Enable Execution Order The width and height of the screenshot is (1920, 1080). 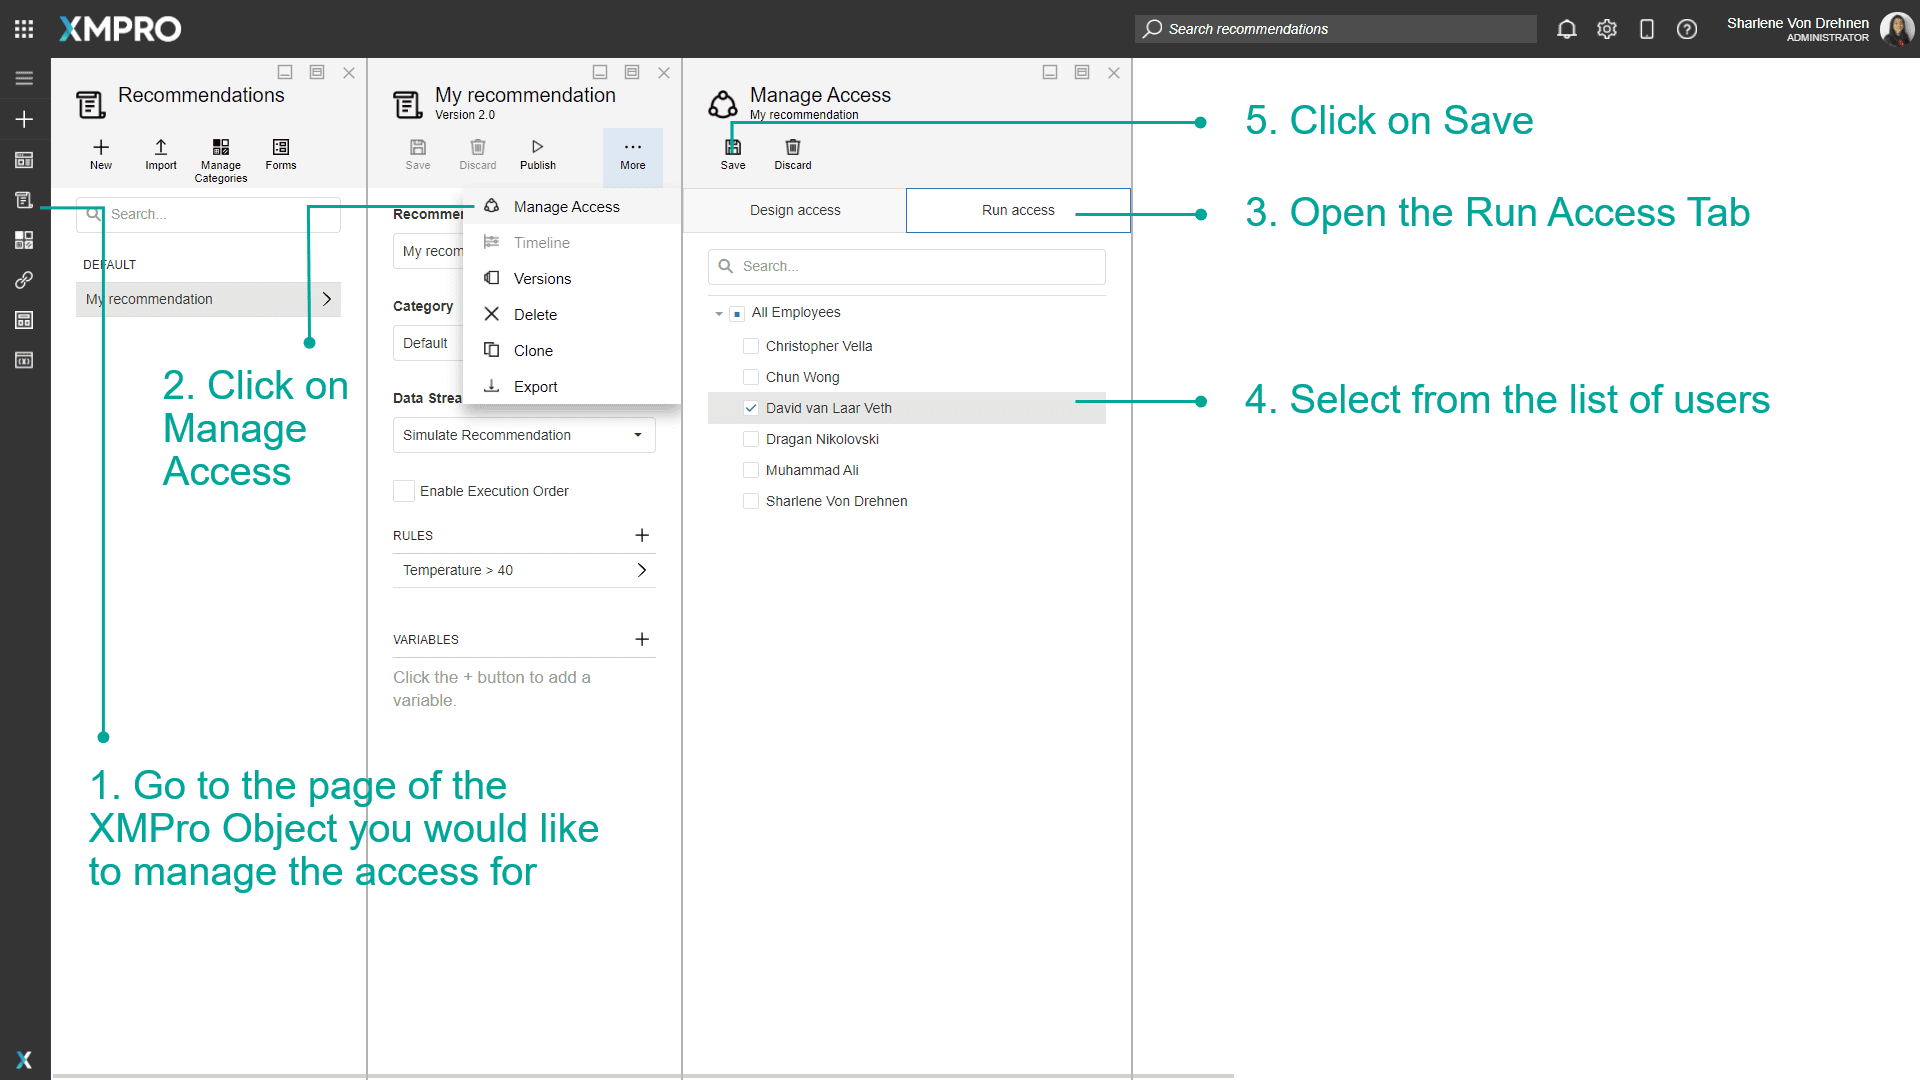pyautogui.click(x=404, y=491)
